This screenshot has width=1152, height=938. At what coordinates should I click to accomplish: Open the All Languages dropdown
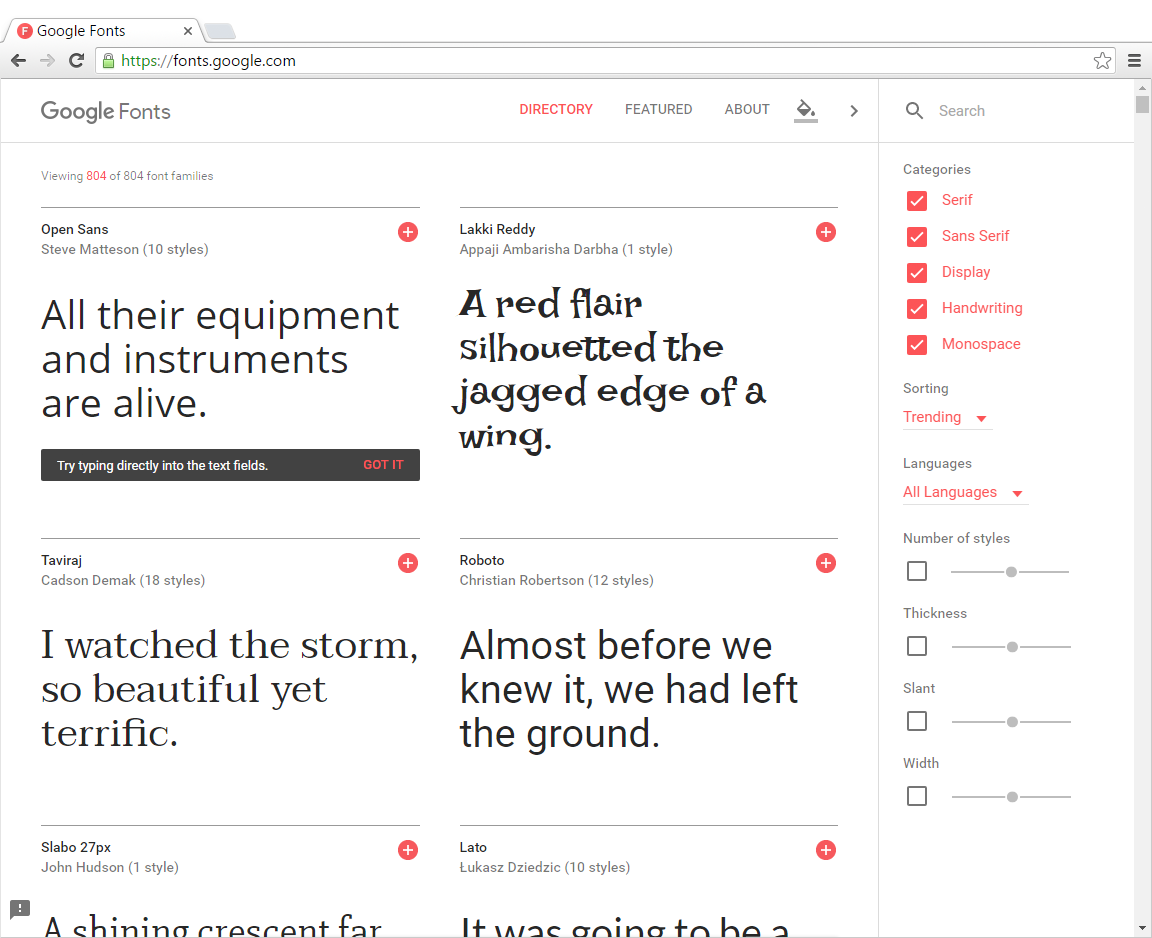(x=965, y=492)
